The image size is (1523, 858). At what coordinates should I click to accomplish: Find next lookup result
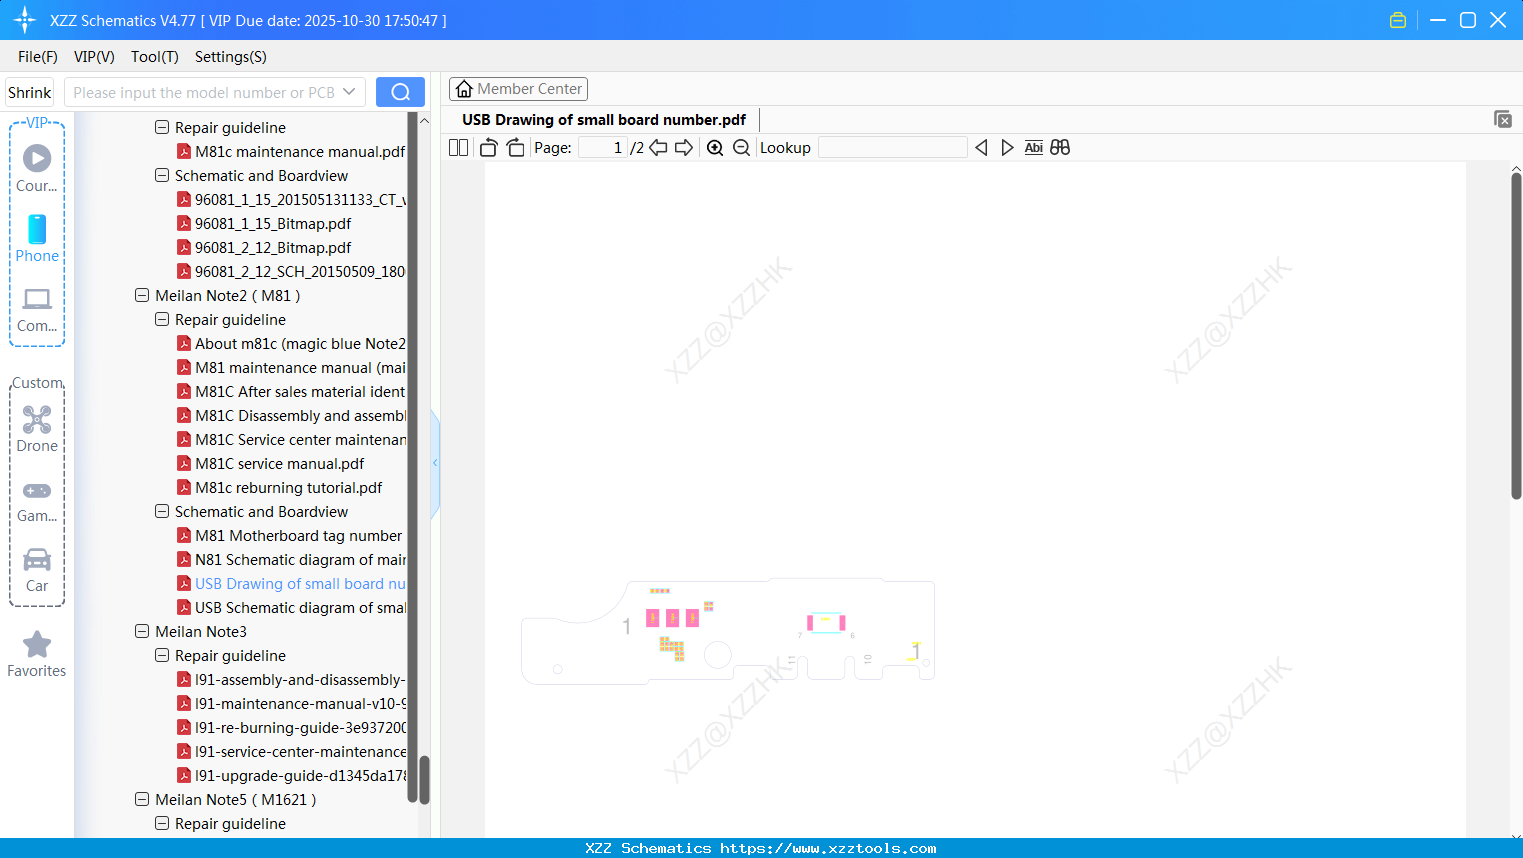[1007, 147]
